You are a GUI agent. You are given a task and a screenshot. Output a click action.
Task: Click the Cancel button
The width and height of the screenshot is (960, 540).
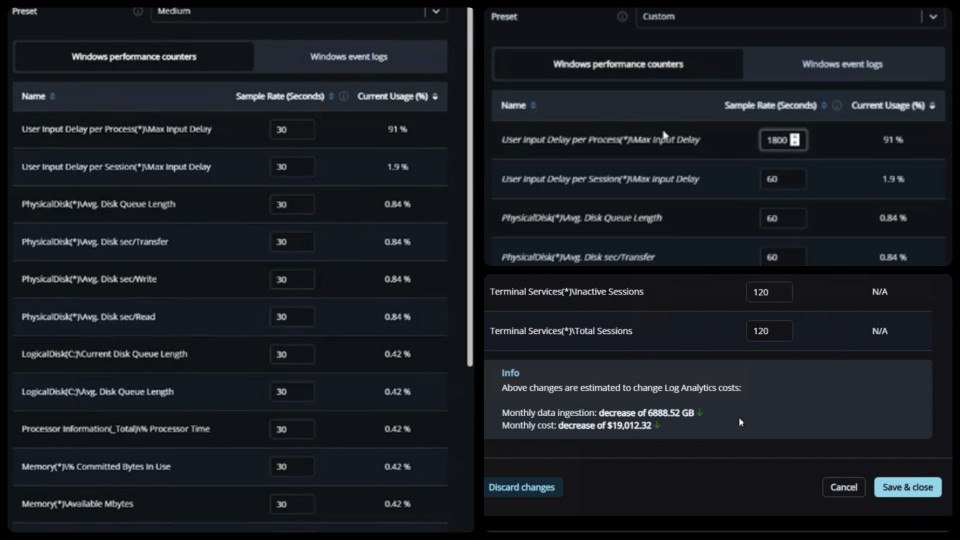(x=844, y=487)
